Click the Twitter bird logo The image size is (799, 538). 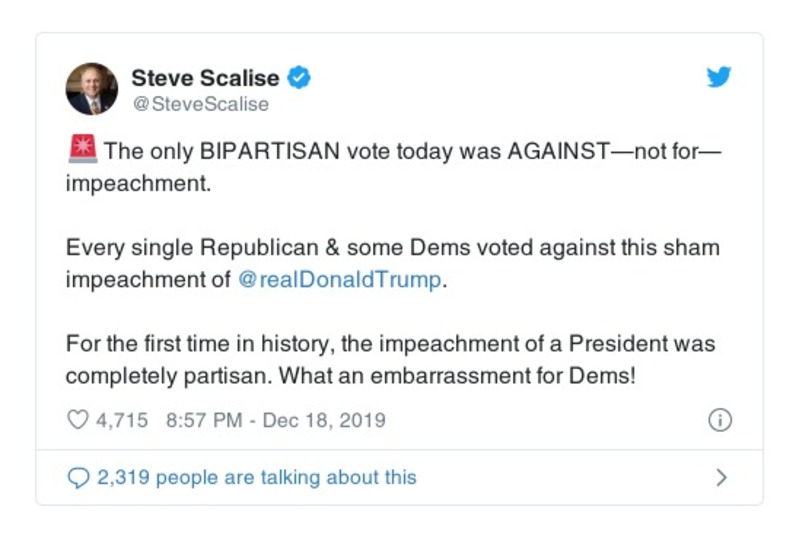pos(719,77)
